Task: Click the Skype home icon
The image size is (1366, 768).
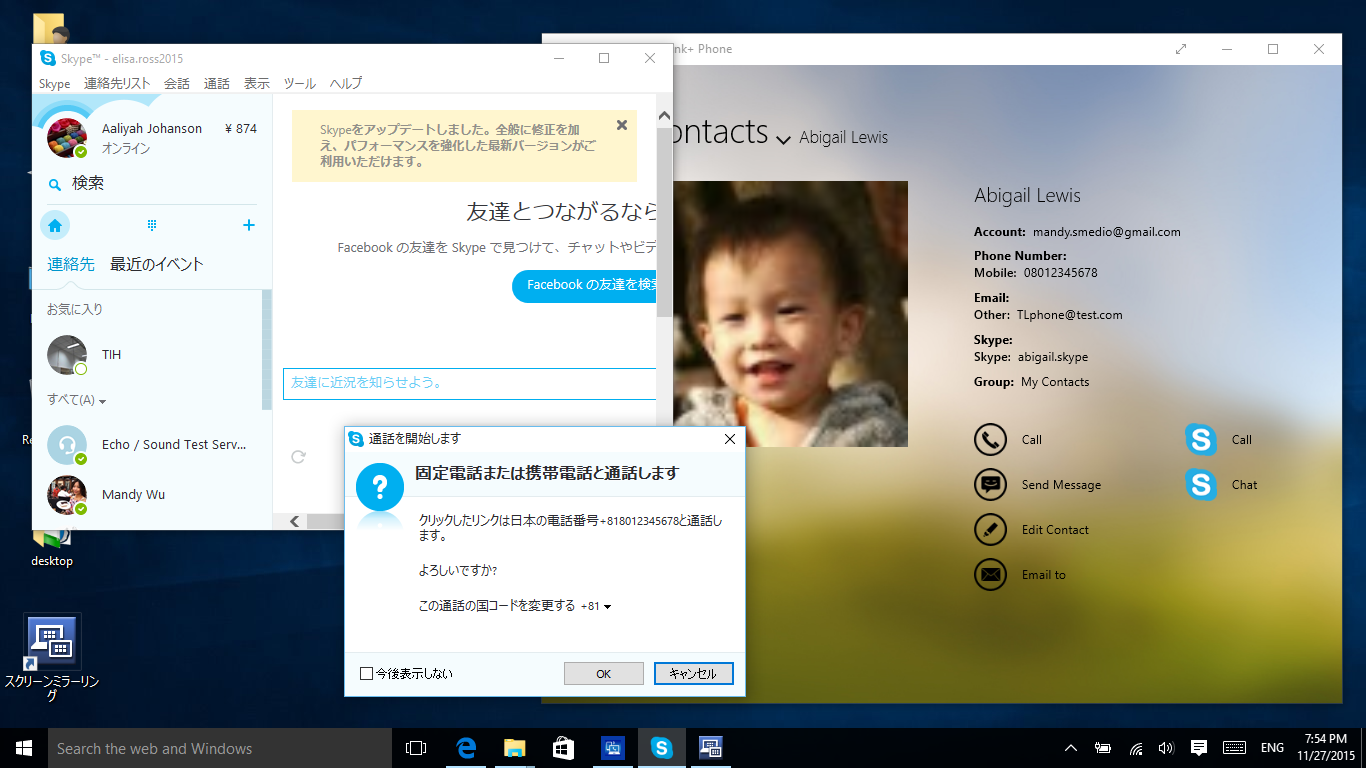Action: click(55, 226)
